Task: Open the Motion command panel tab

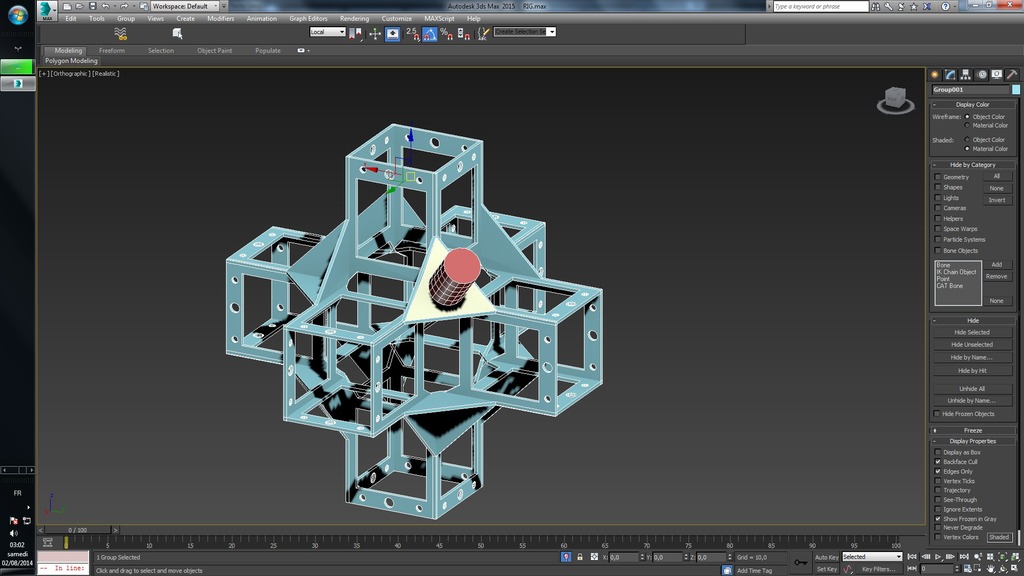Action: [982, 74]
